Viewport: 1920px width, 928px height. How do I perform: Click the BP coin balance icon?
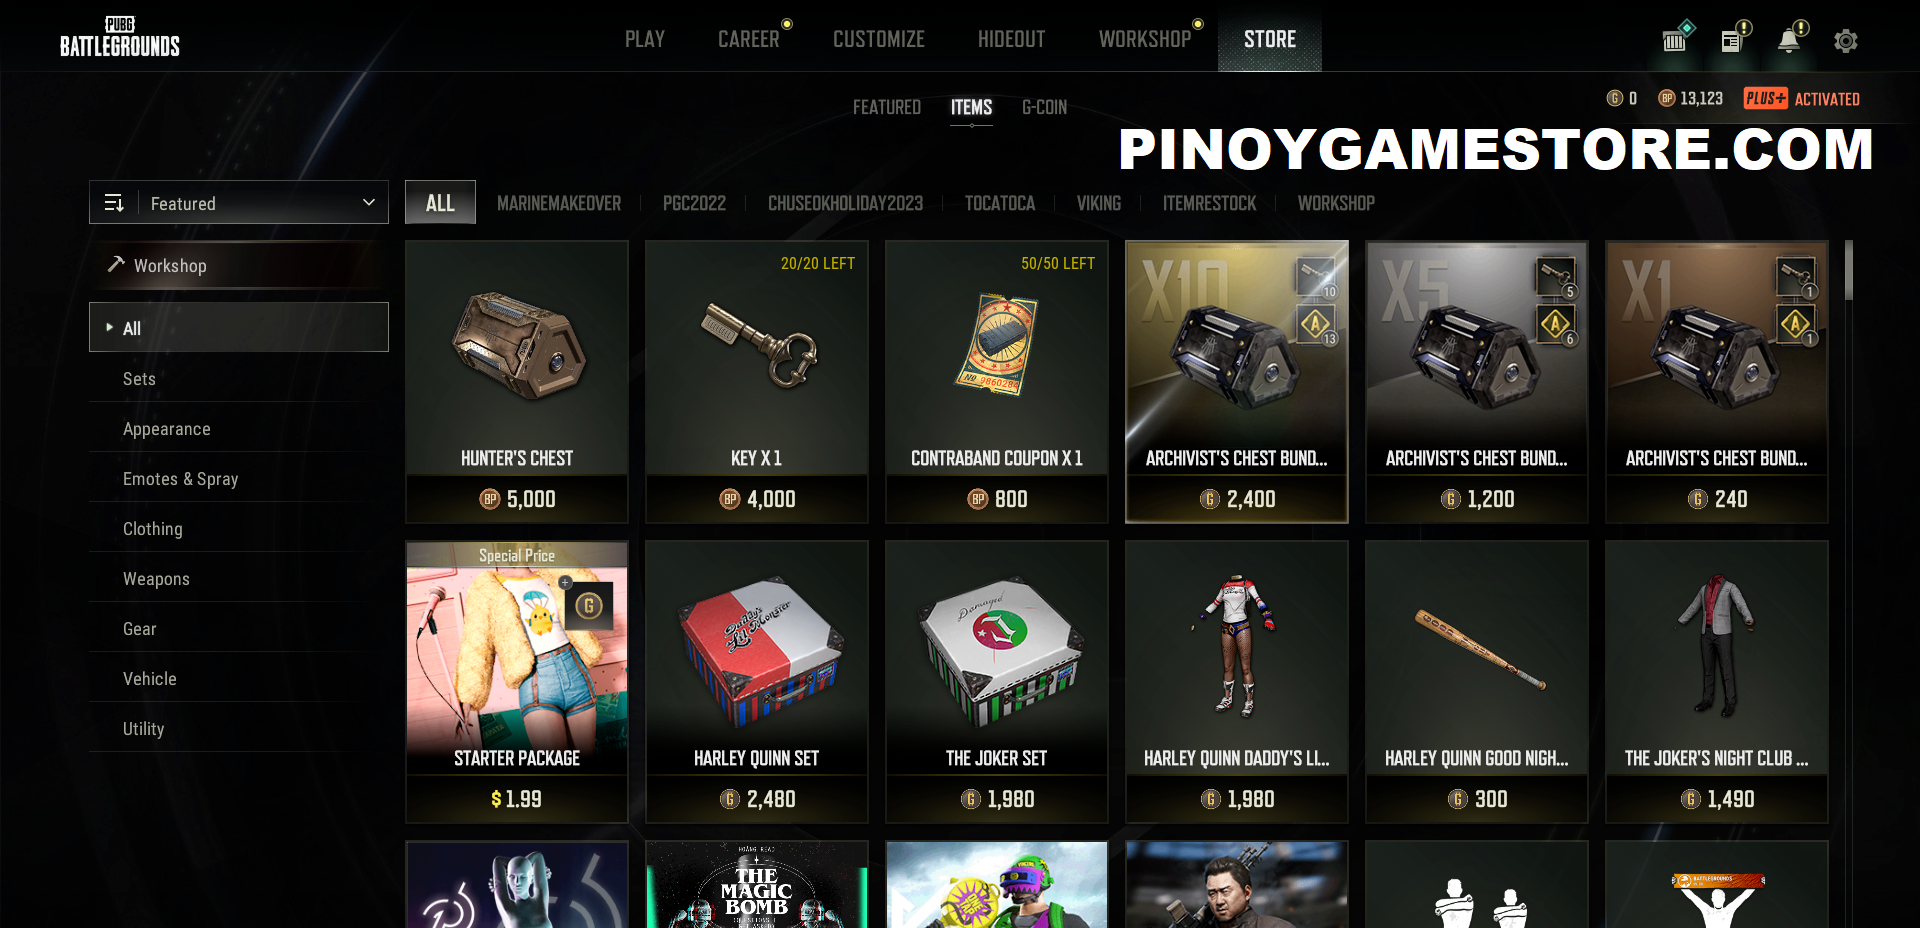click(x=1666, y=98)
